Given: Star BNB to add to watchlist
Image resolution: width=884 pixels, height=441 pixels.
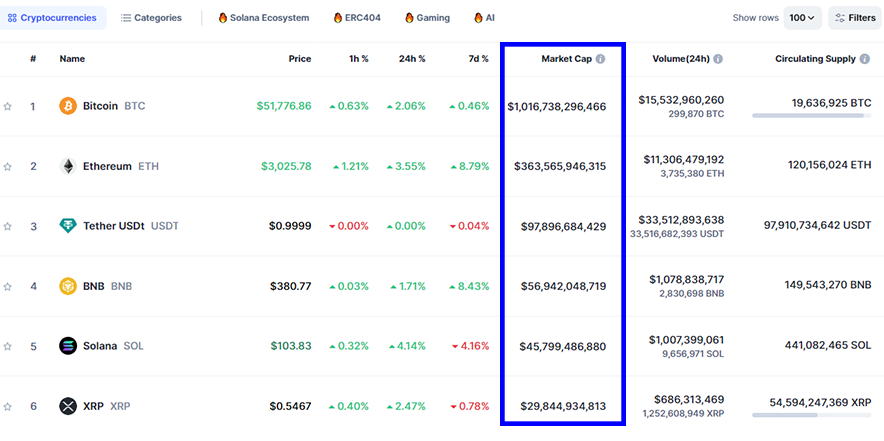Looking at the screenshot, I should click(x=7, y=286).
